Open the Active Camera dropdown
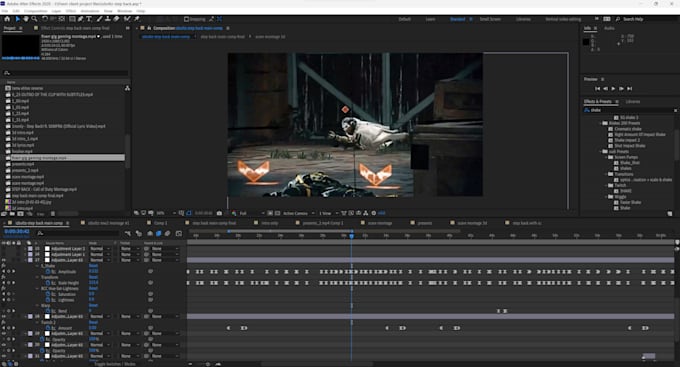680x367 pixels. pos(299,213)
